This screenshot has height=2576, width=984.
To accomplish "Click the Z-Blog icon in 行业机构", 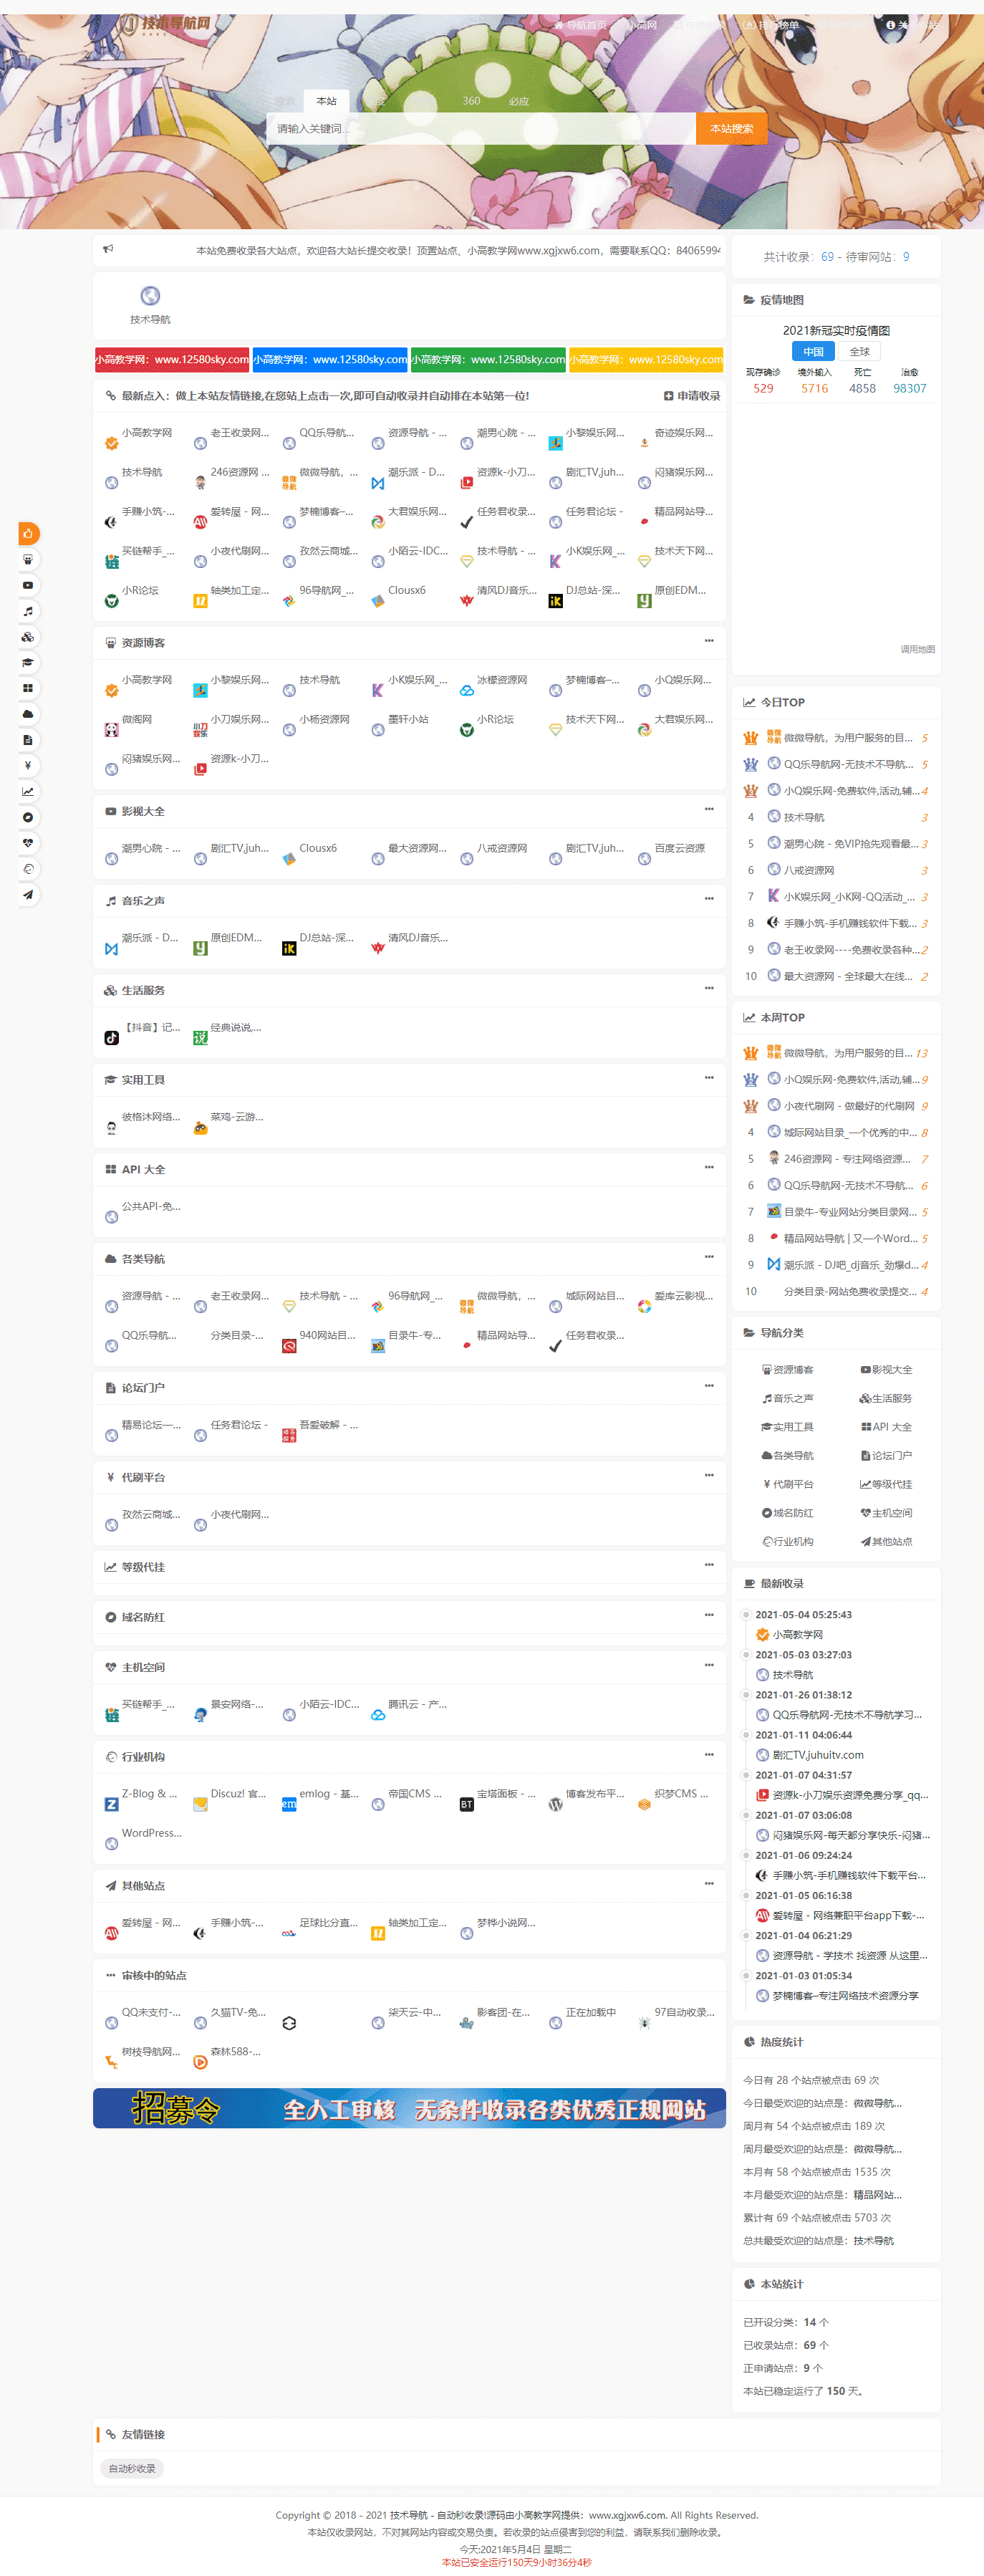I will (111, 1804).
